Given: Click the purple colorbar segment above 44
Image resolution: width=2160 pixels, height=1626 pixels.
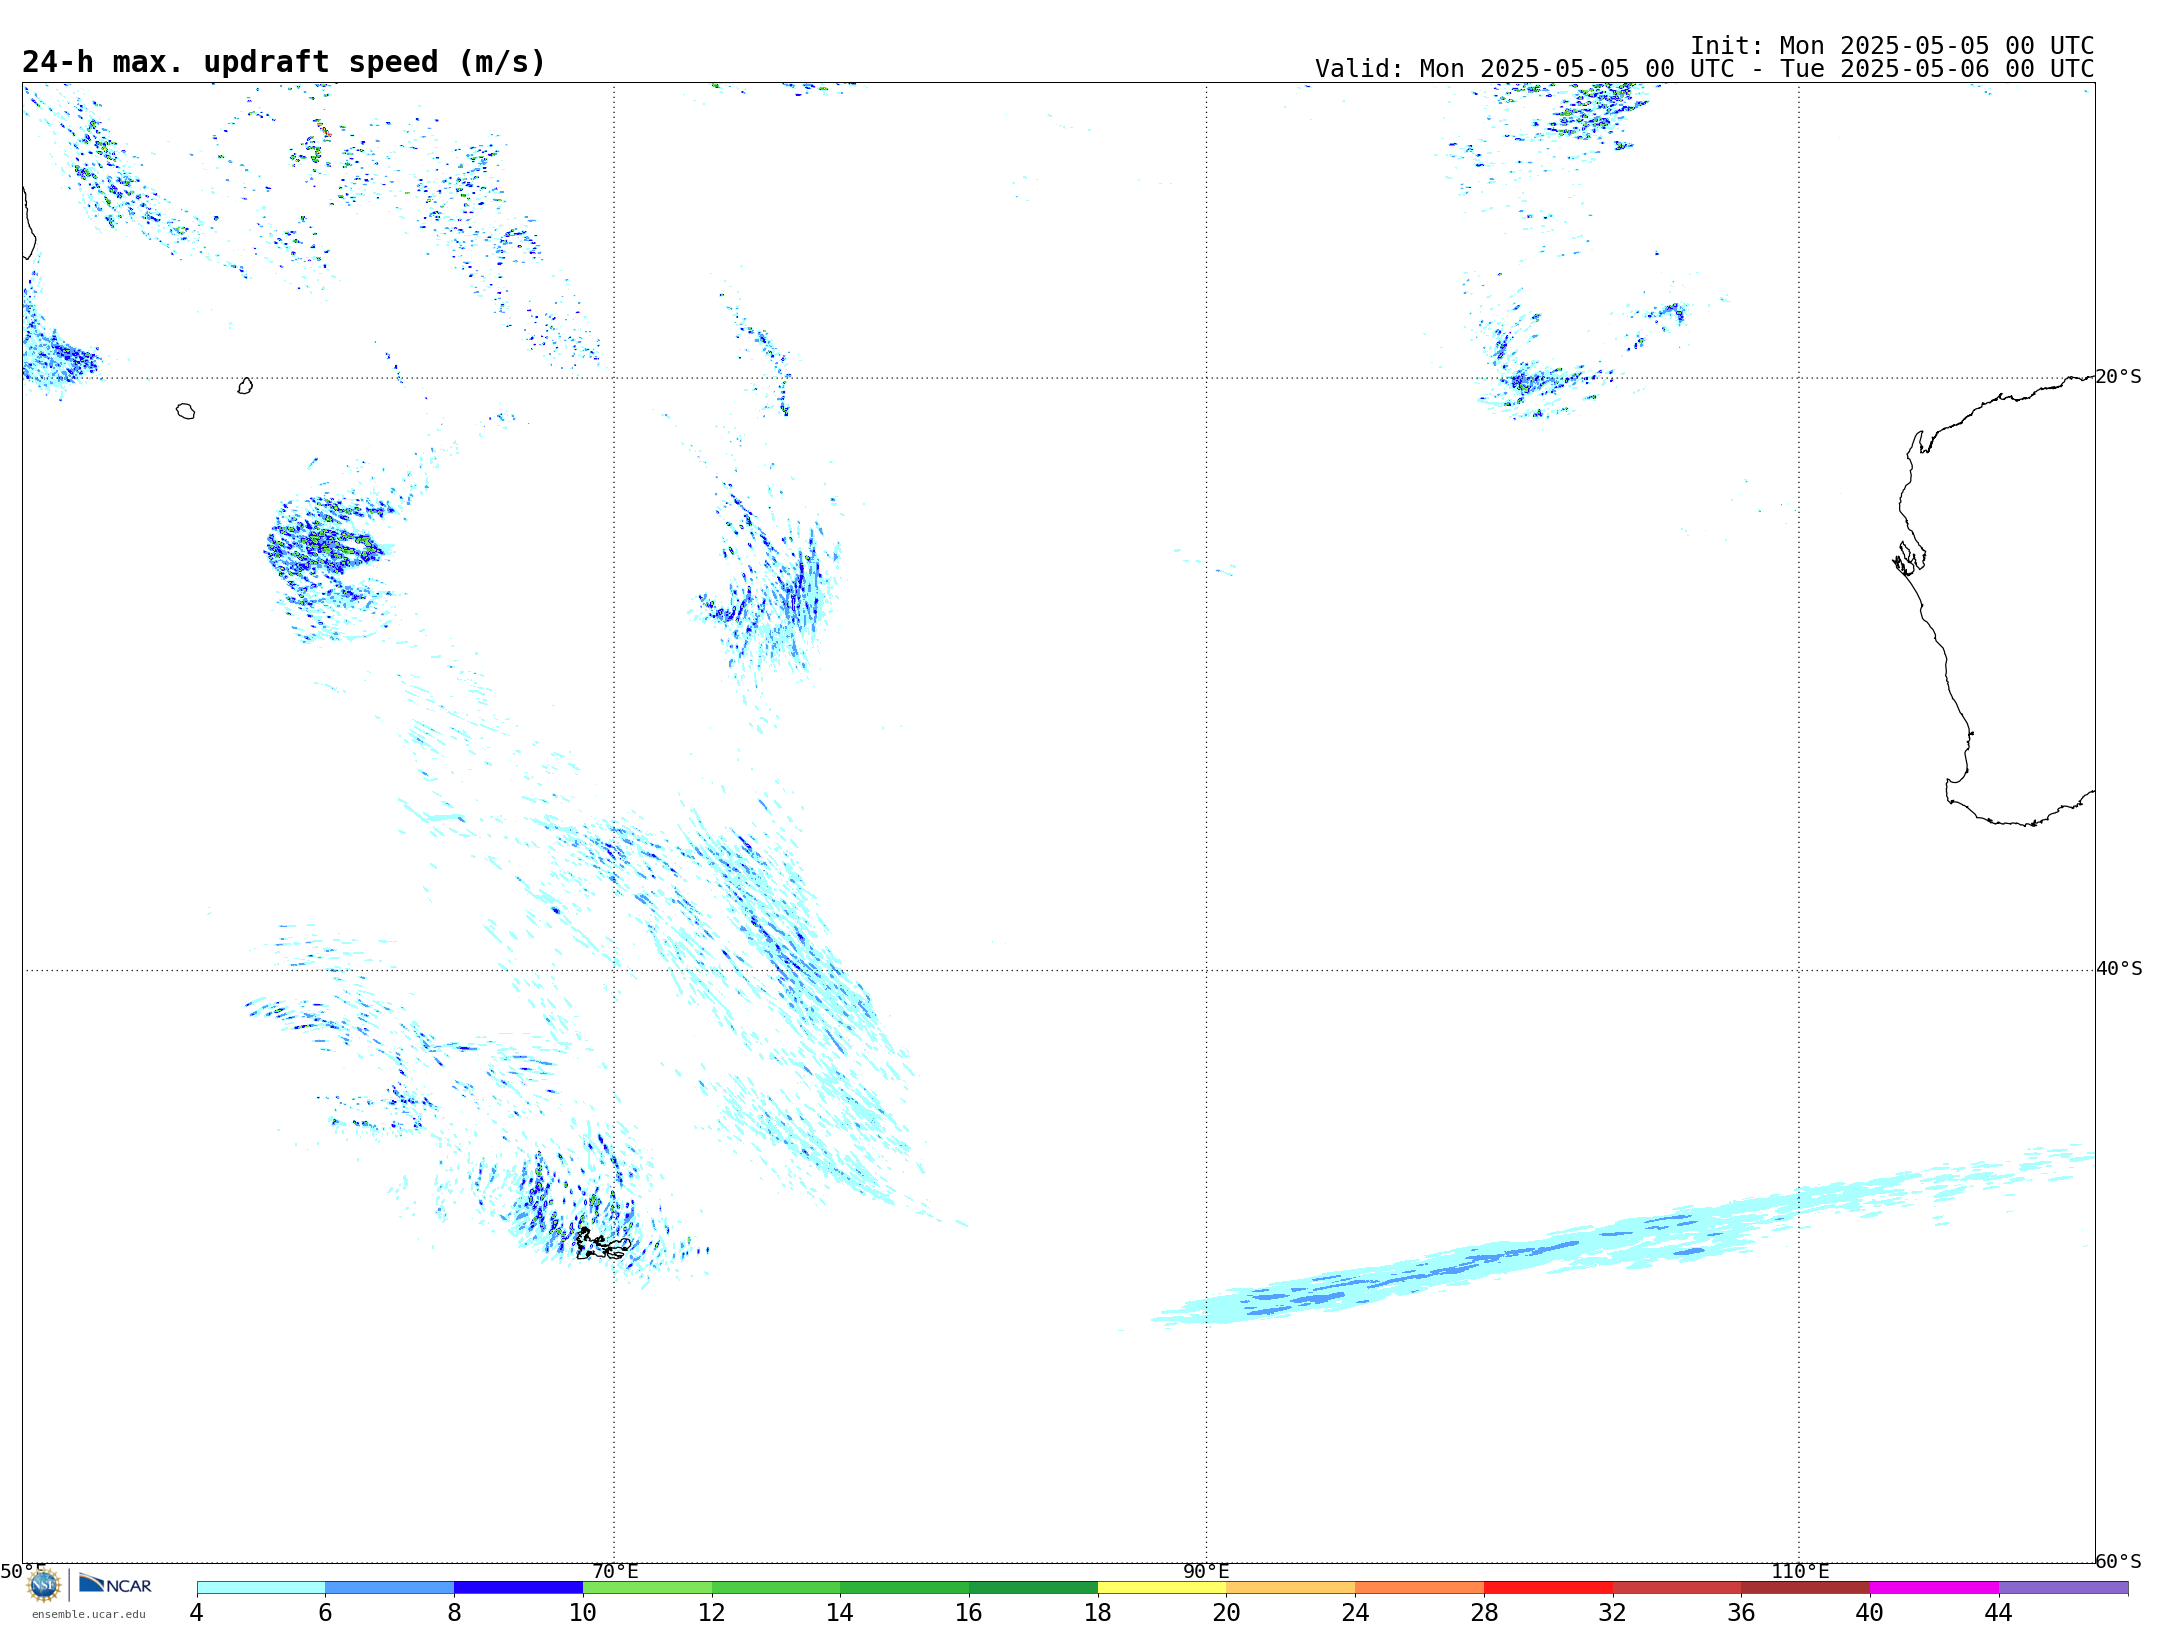Looking at the screenshot, I should (2063, 1587).
